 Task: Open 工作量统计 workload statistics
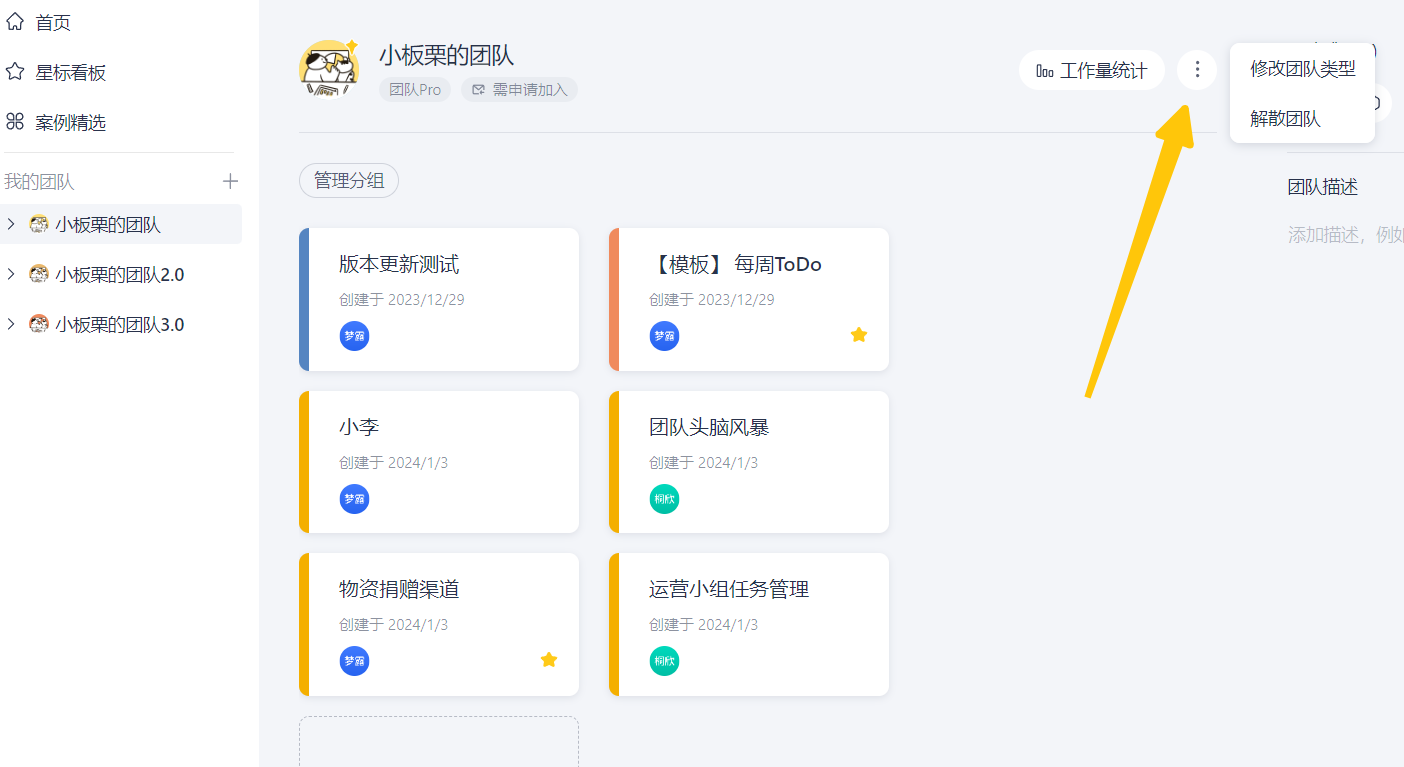(1092, 71)
